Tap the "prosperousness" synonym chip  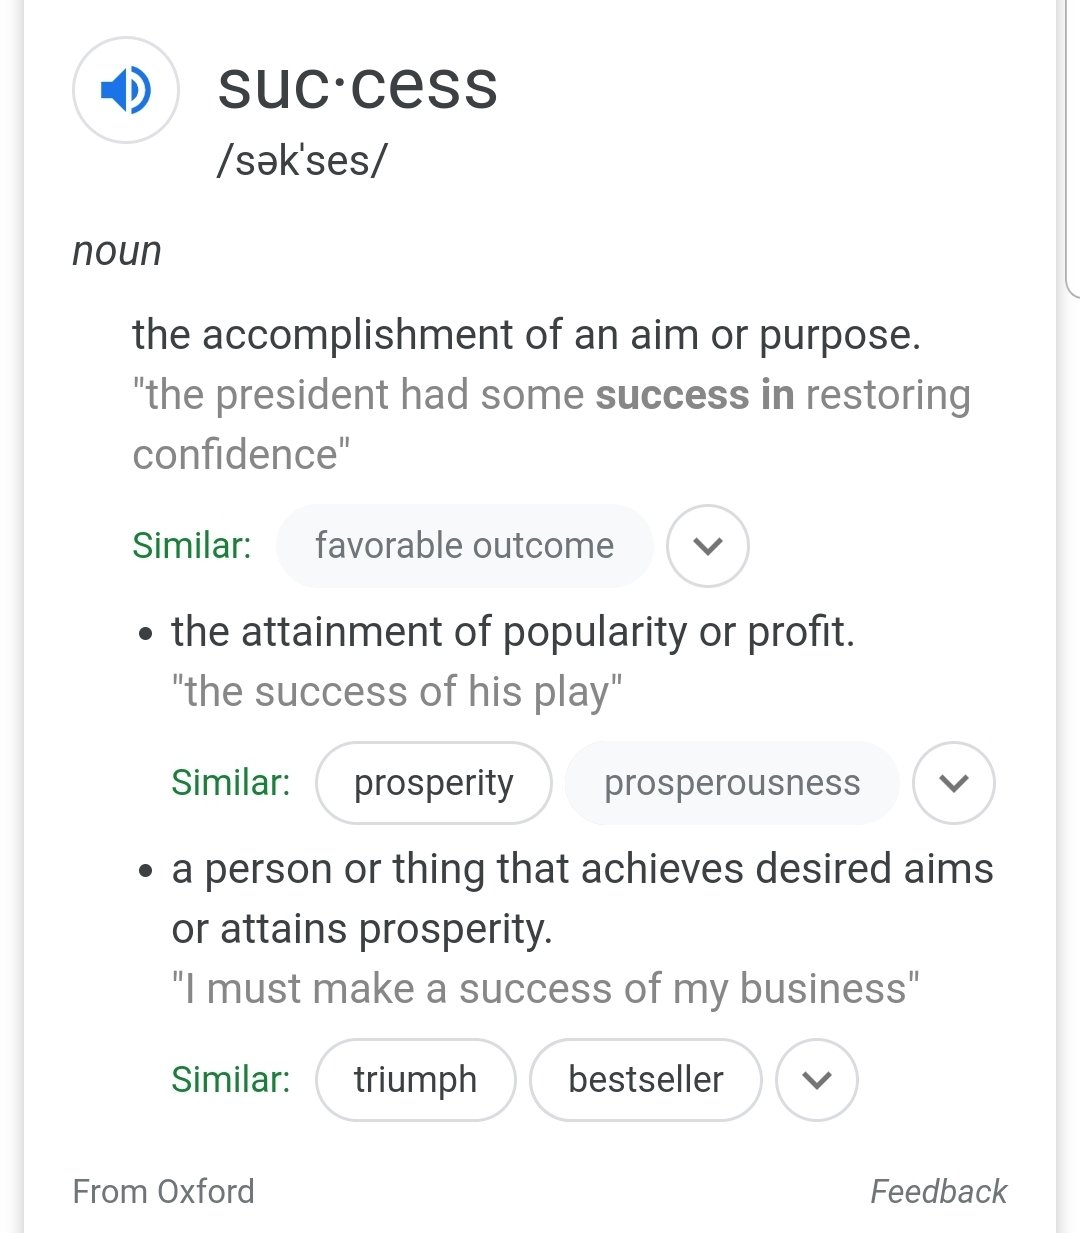pos(731,783)
